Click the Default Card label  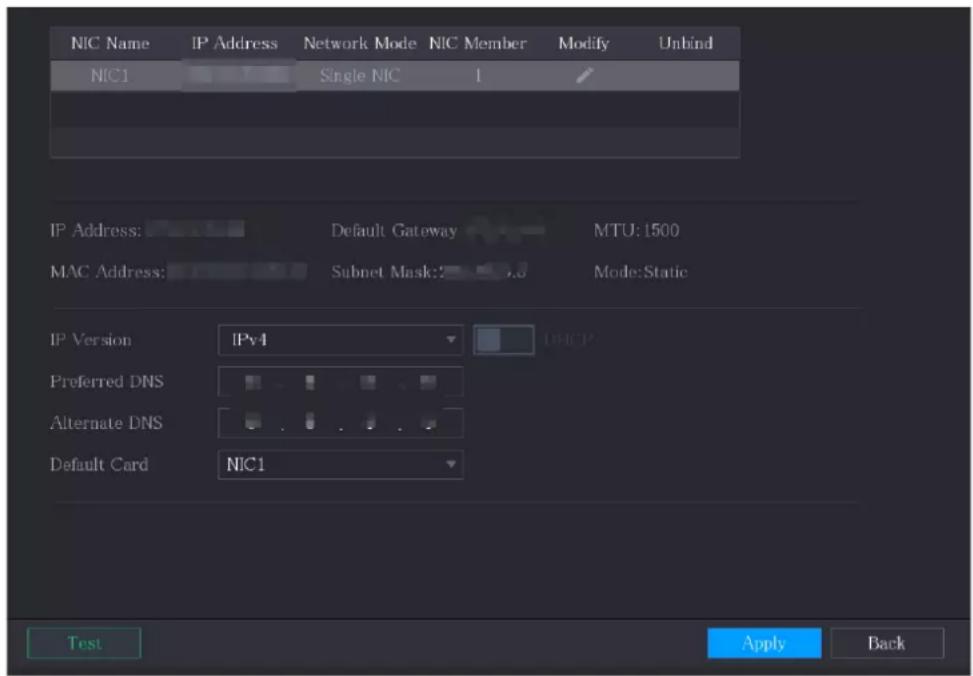pyautogui.click(x=99, y=464)
